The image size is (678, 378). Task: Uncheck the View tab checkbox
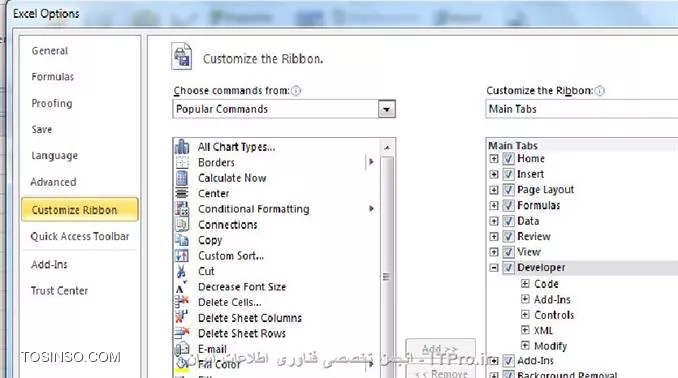(x=508, y=252)
